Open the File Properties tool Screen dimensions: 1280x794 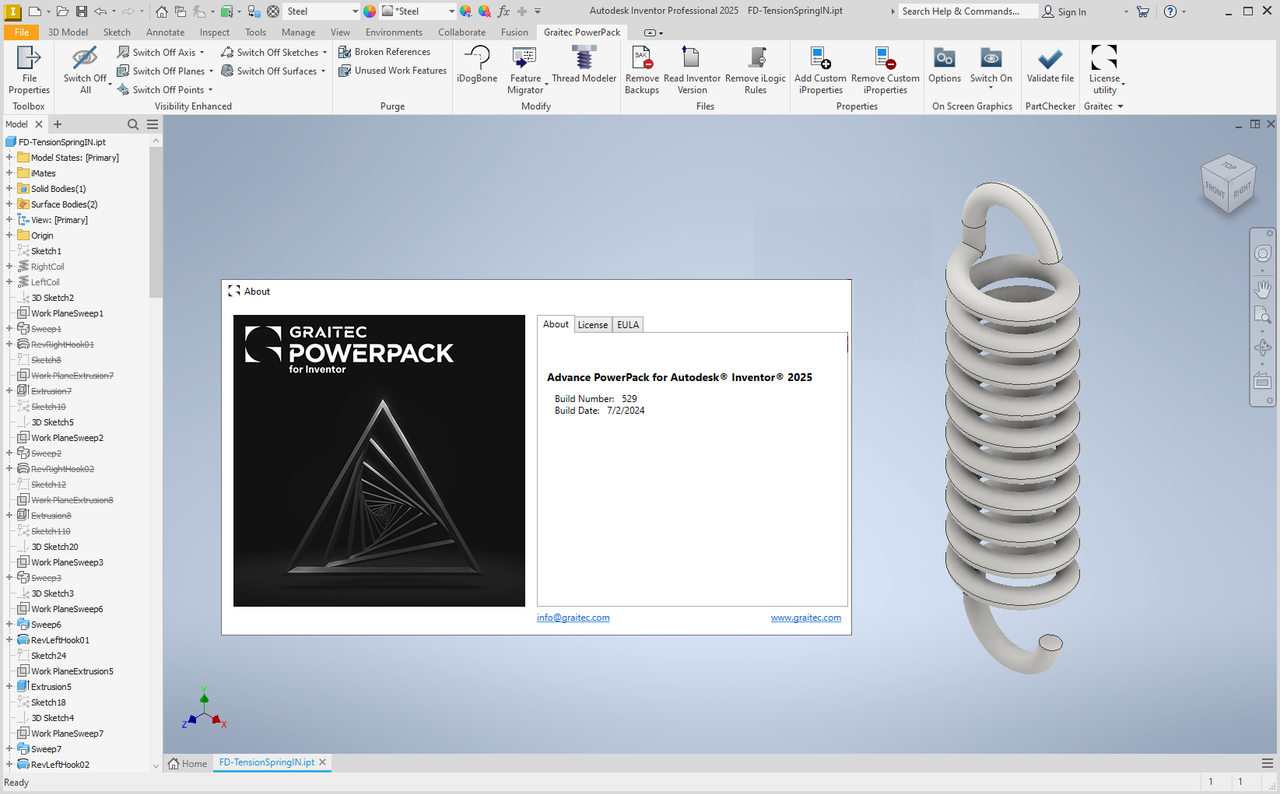click(29, 70)
